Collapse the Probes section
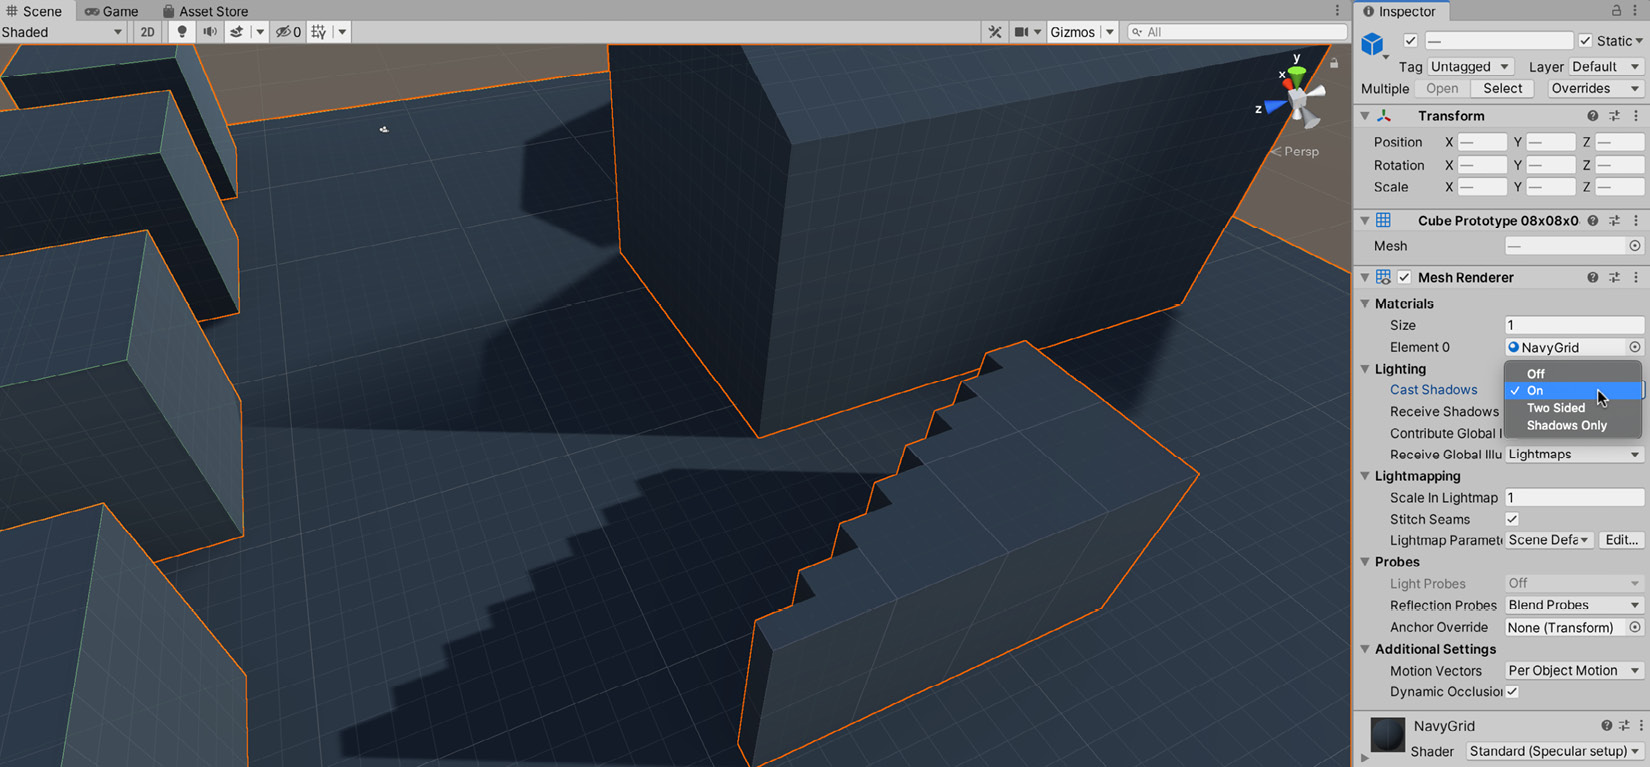 click(x=1365, y=562)
